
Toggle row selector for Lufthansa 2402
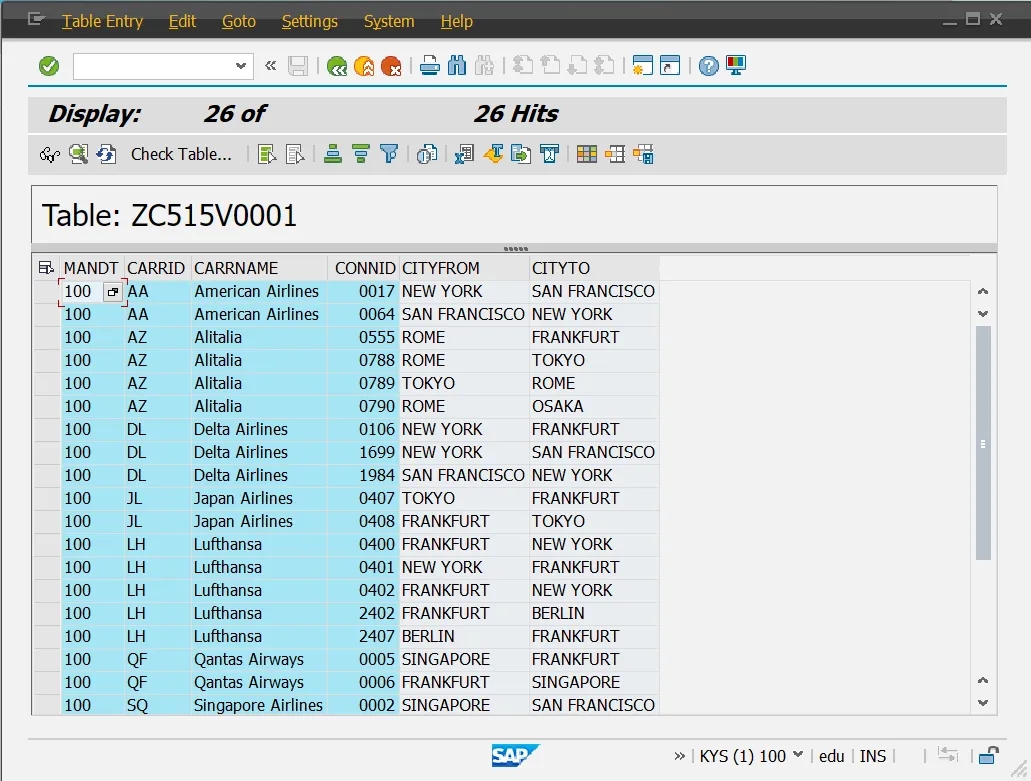point(47,613)
